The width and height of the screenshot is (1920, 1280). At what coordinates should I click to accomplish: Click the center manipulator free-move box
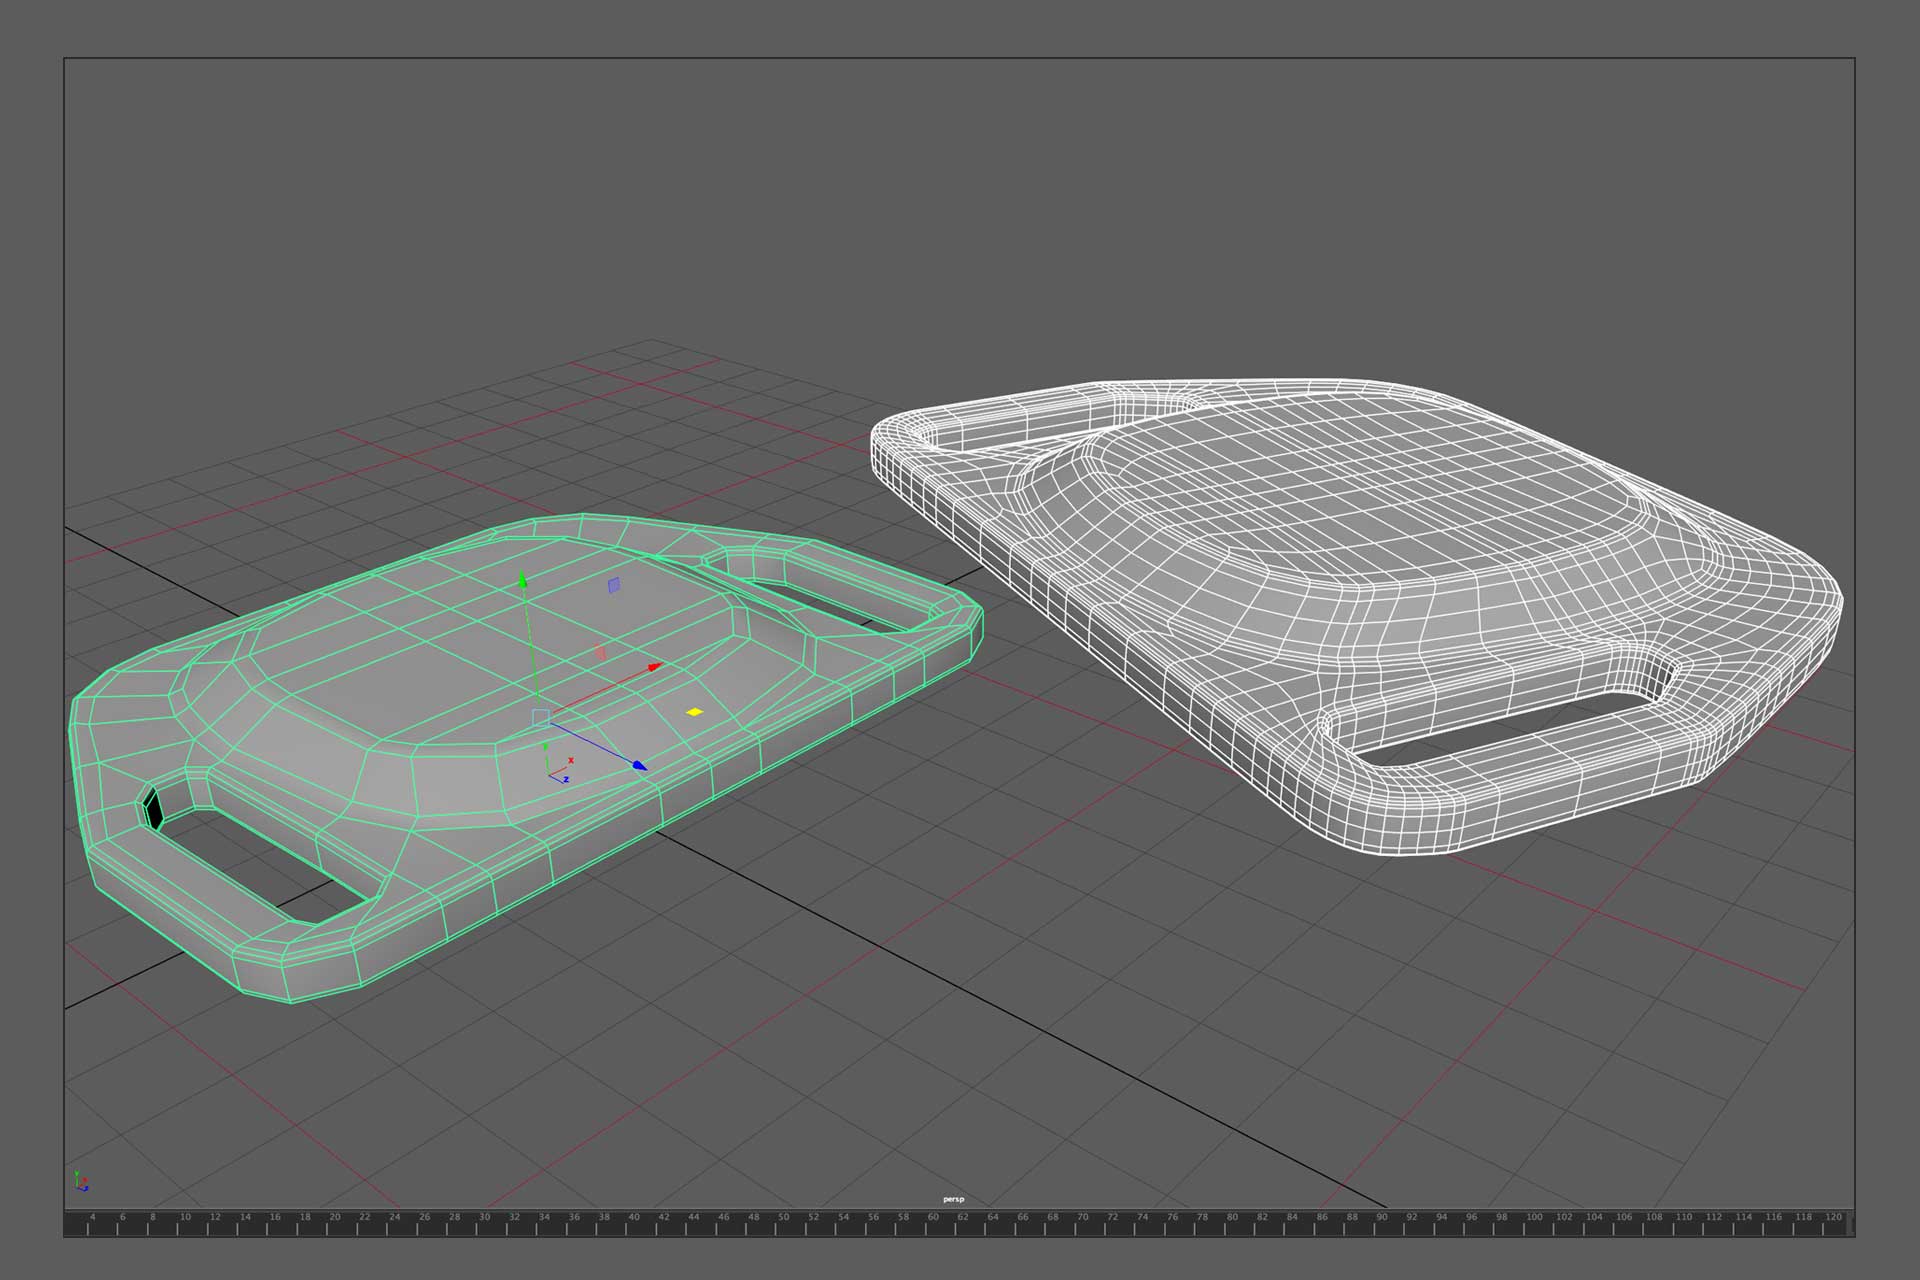[541, 716]
